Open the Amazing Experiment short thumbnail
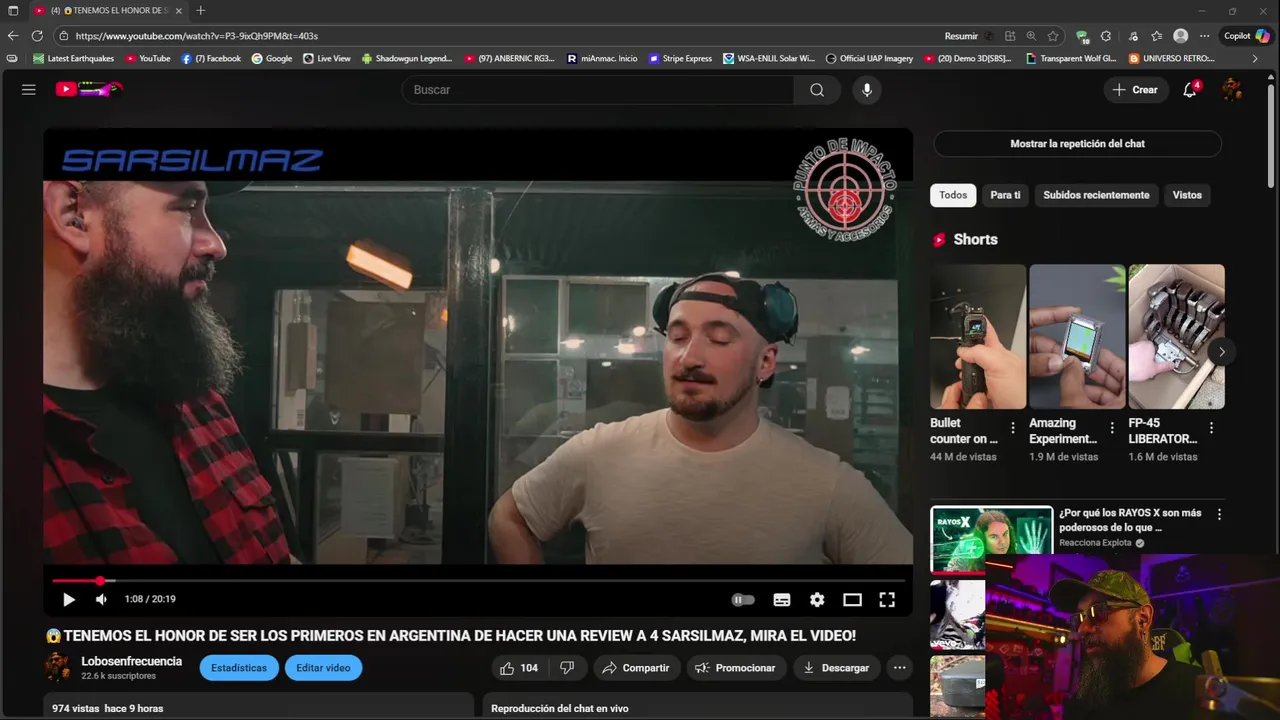1280x720 pixels. (1077, 337)
